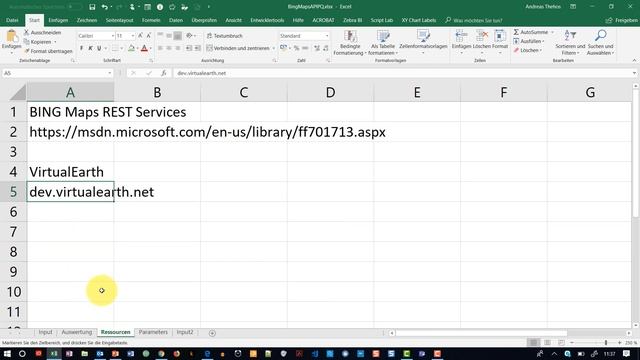Toggle Verbinden und zentrieren merge
The image size is (640, 360).
tap(238, 48)
